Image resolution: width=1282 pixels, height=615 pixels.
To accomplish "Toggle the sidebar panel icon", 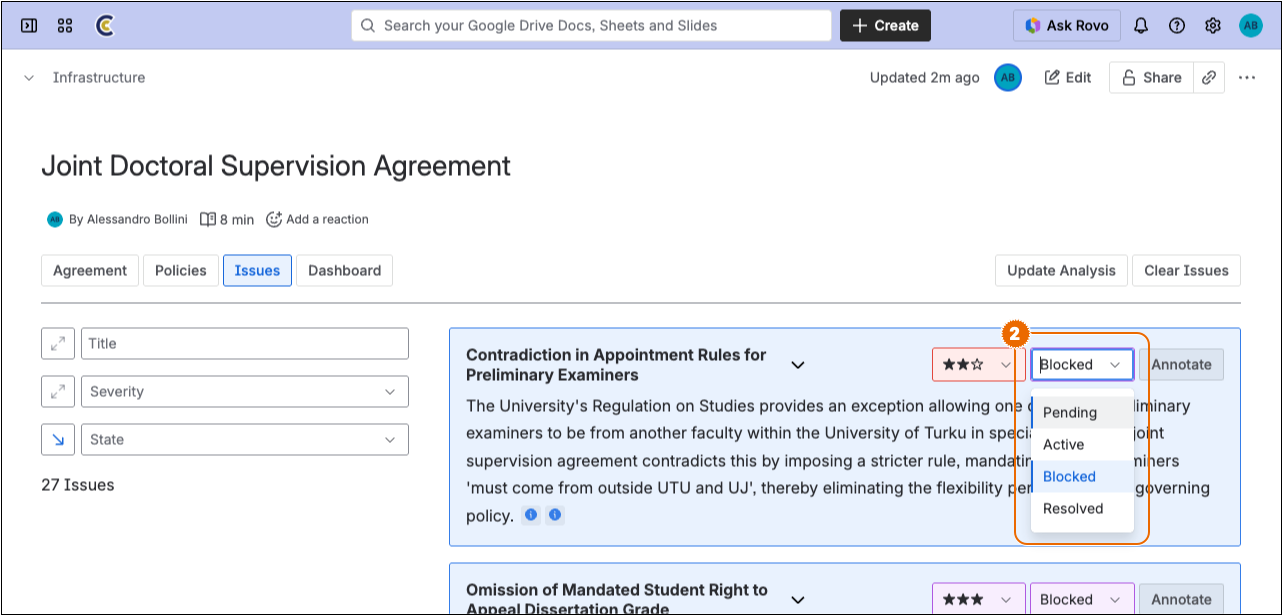I will (x=29, y=26).
